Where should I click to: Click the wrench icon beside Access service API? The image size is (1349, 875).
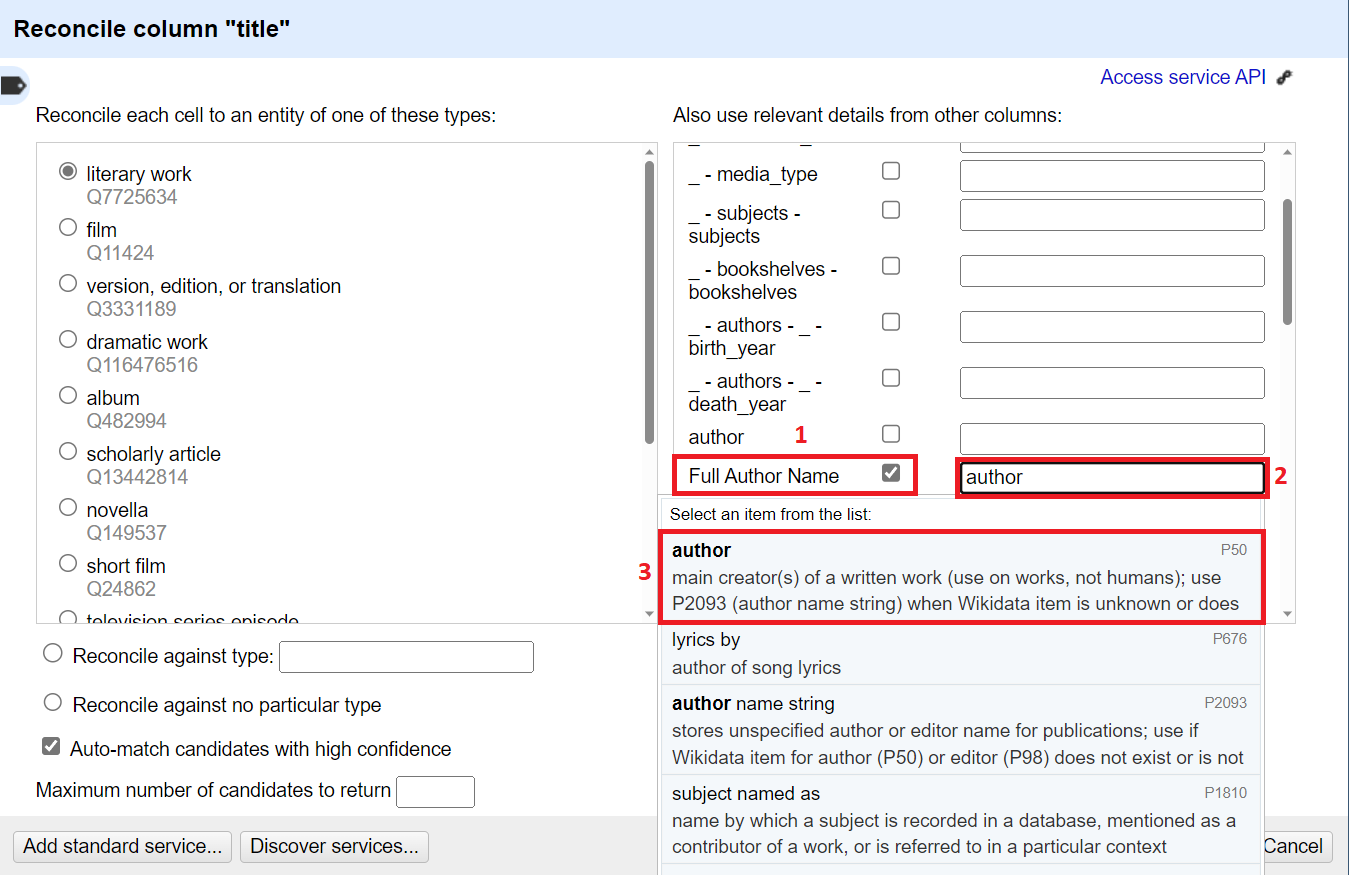coord(1283,76)
